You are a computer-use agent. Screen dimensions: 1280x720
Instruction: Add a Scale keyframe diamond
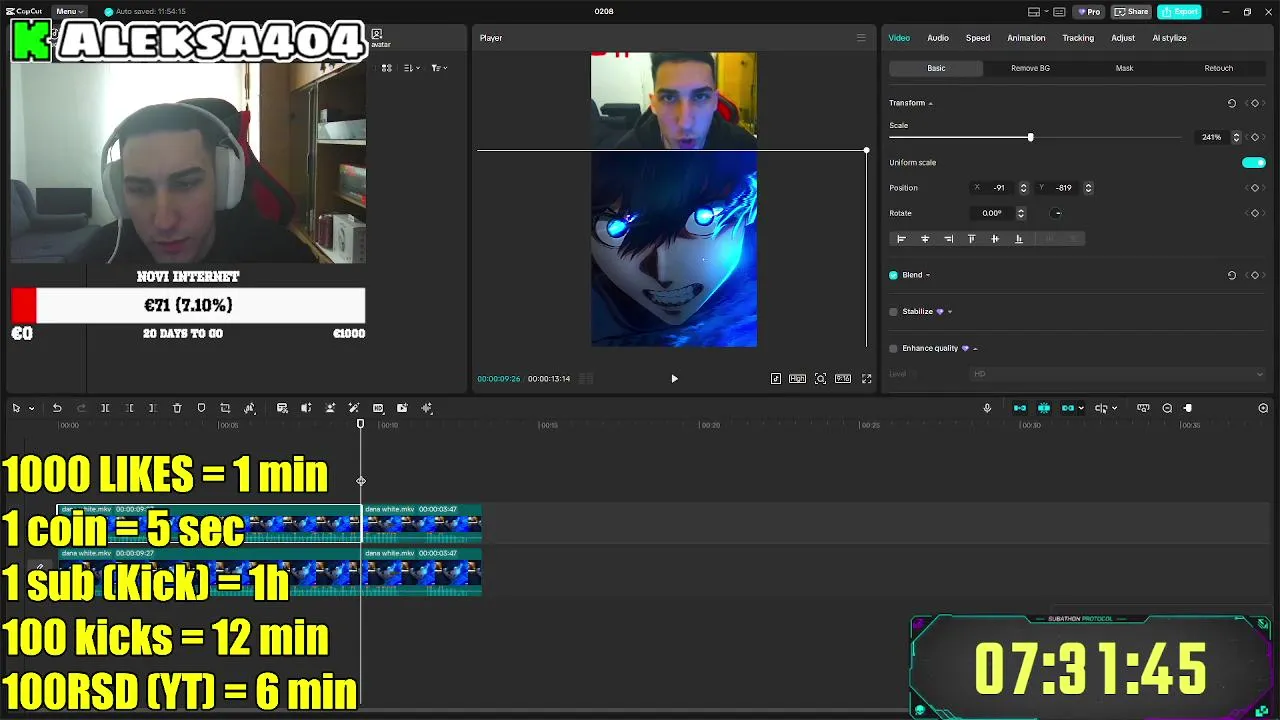click(x=1255, y=137)
